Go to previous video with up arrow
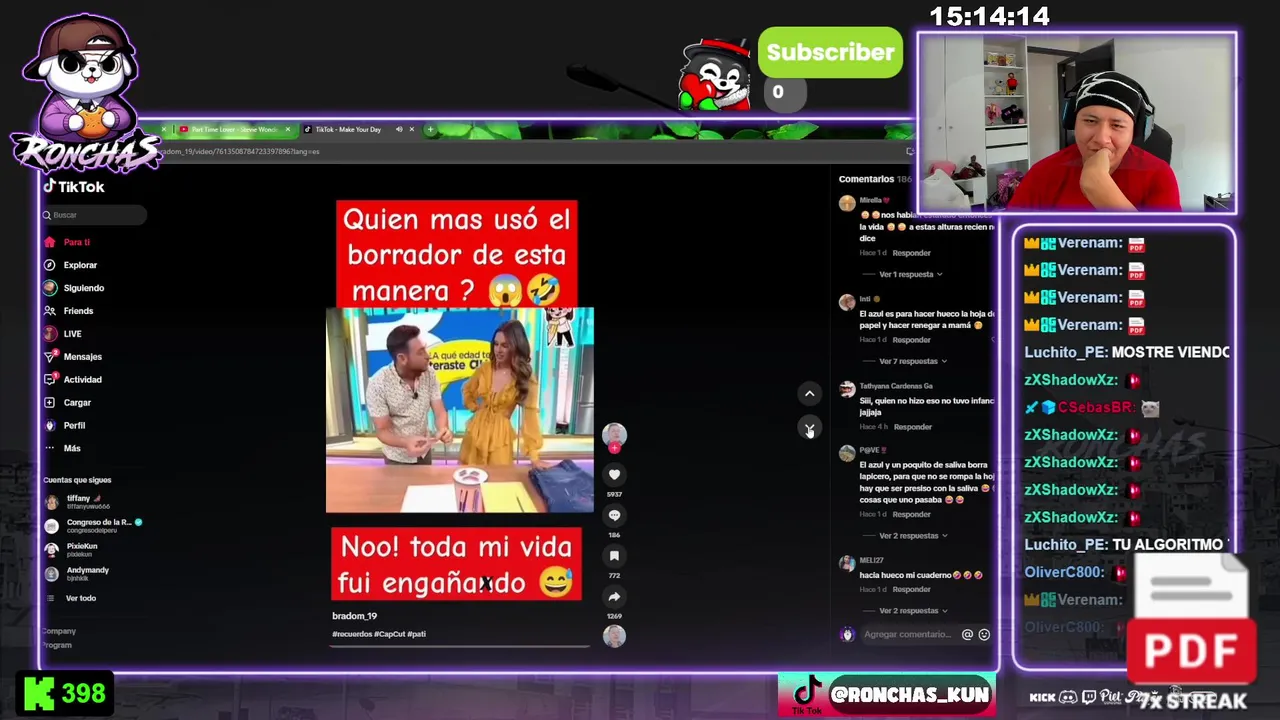1280x720 pixels. click(x=810, y=393)
